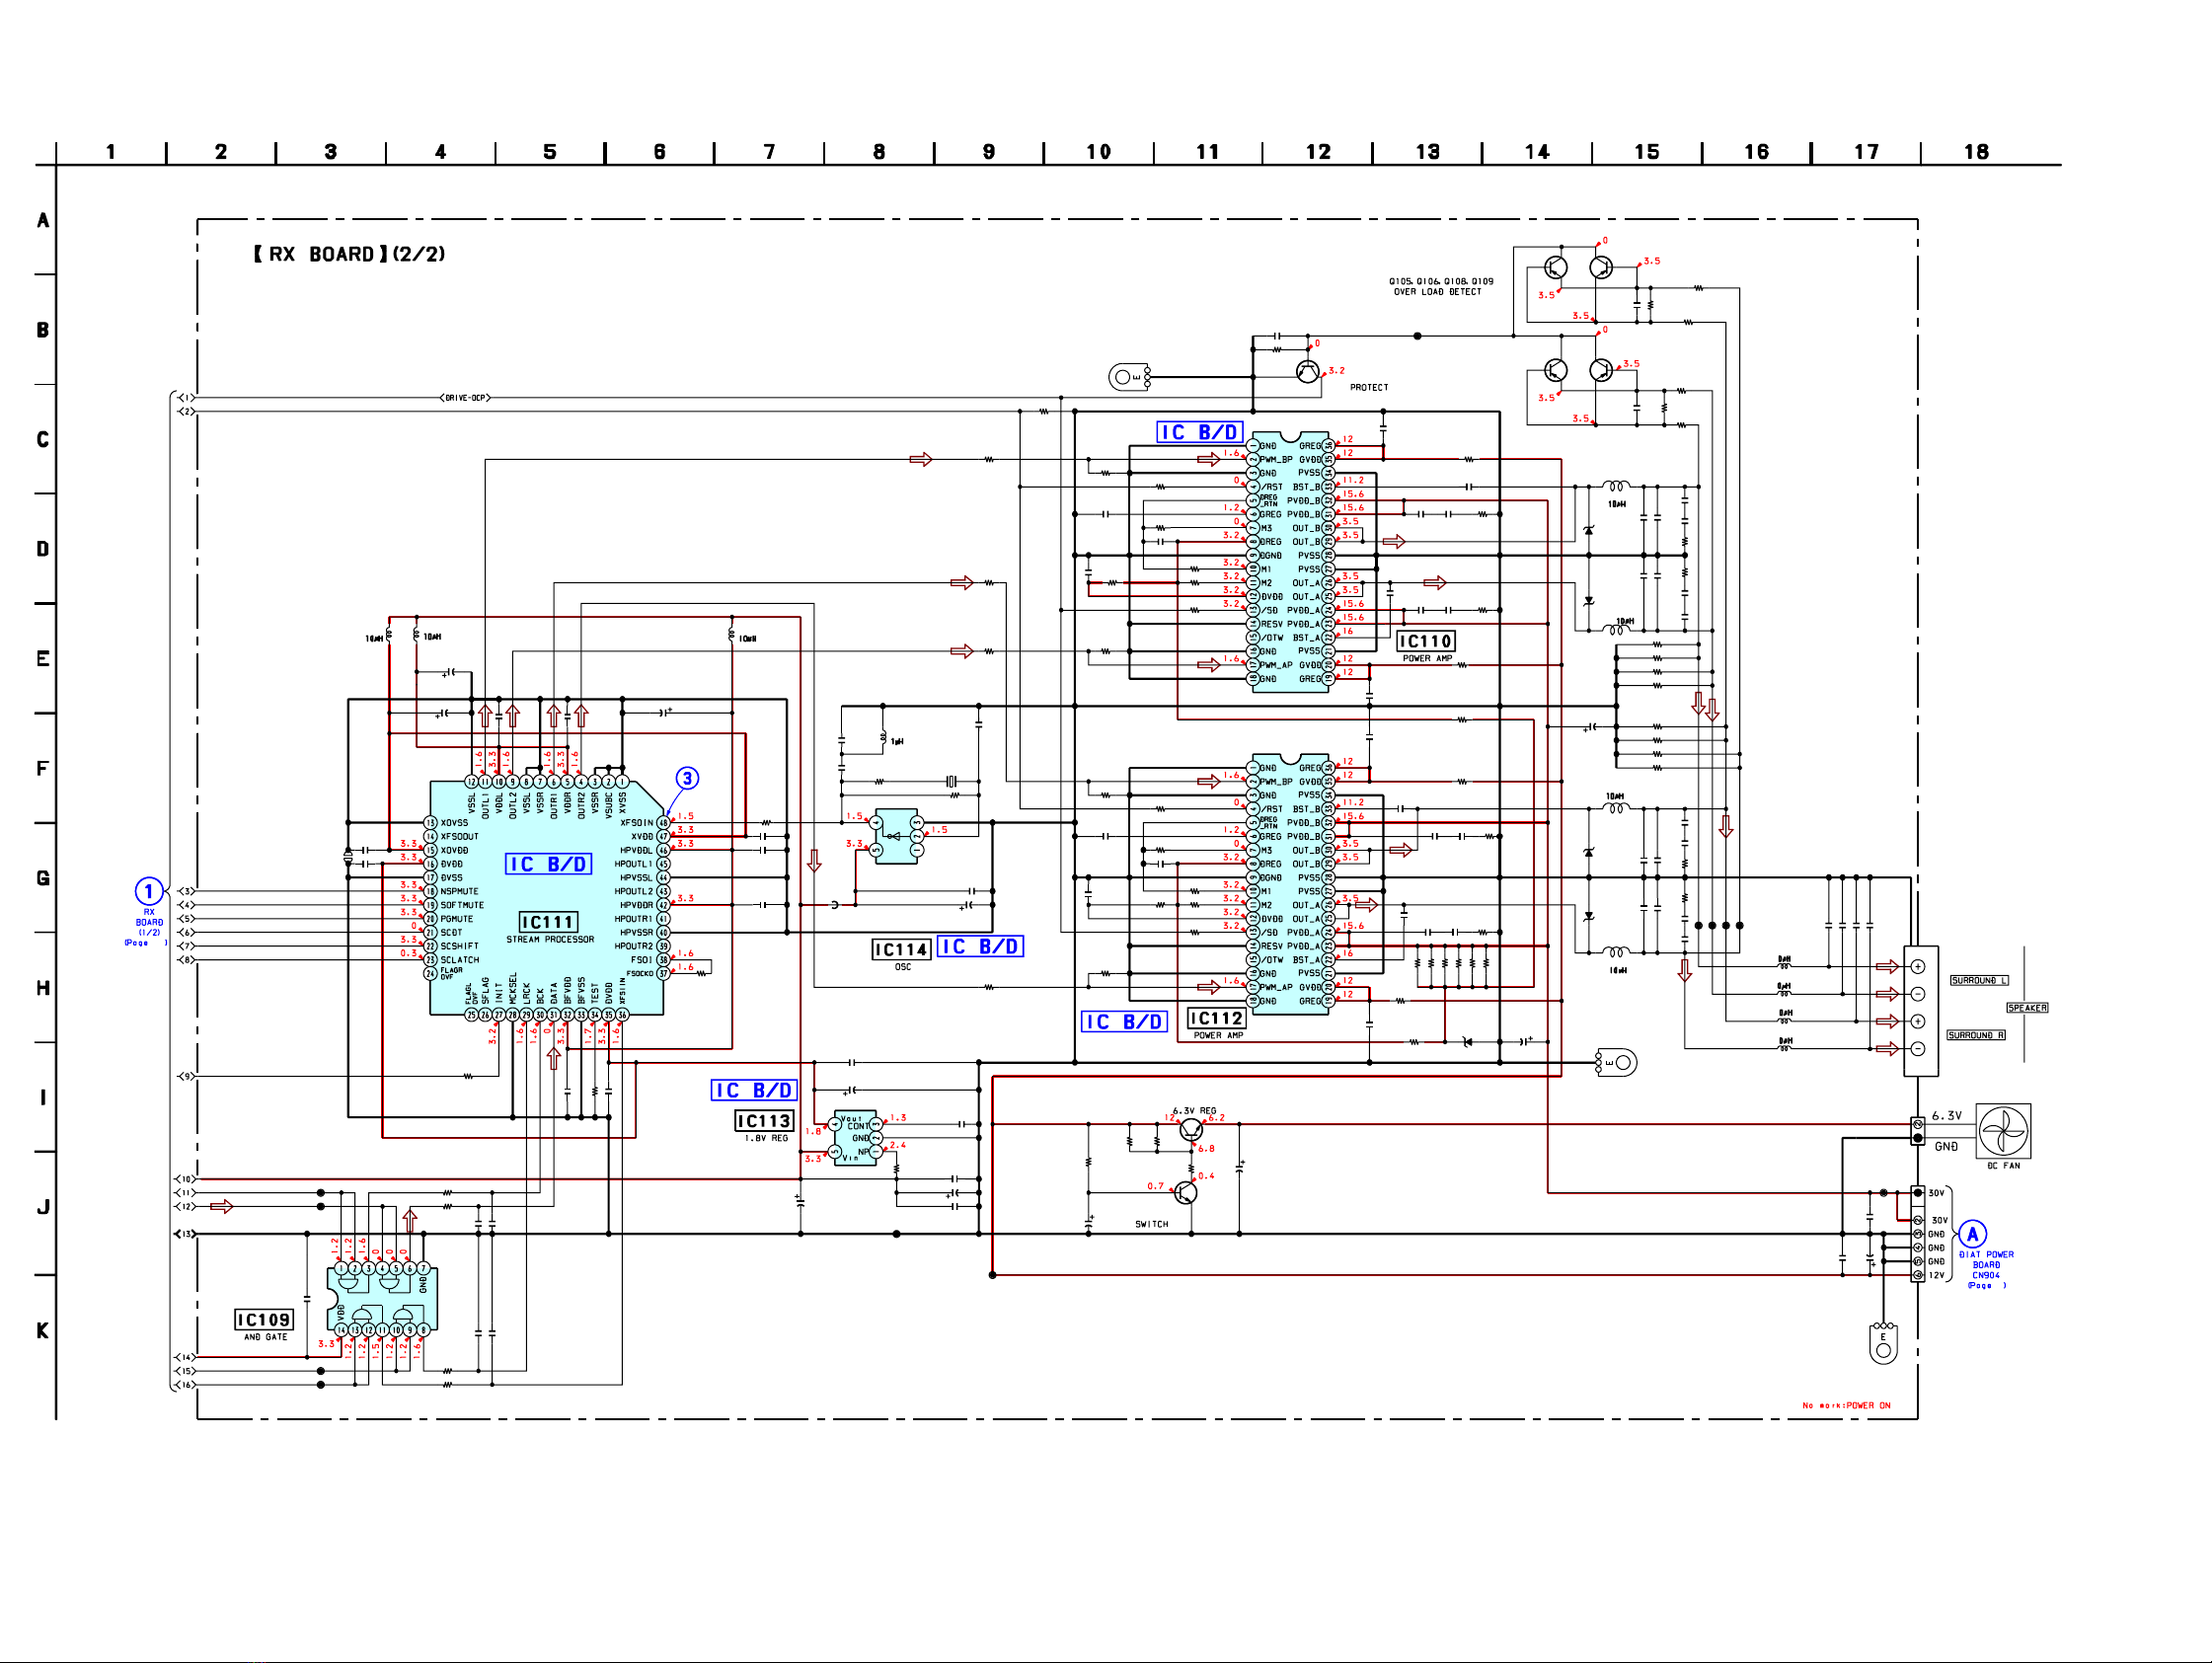Click the 6.3V REG transistor symbol
Viewport: 2212px width, 1663px height.
(1190, 1130)
